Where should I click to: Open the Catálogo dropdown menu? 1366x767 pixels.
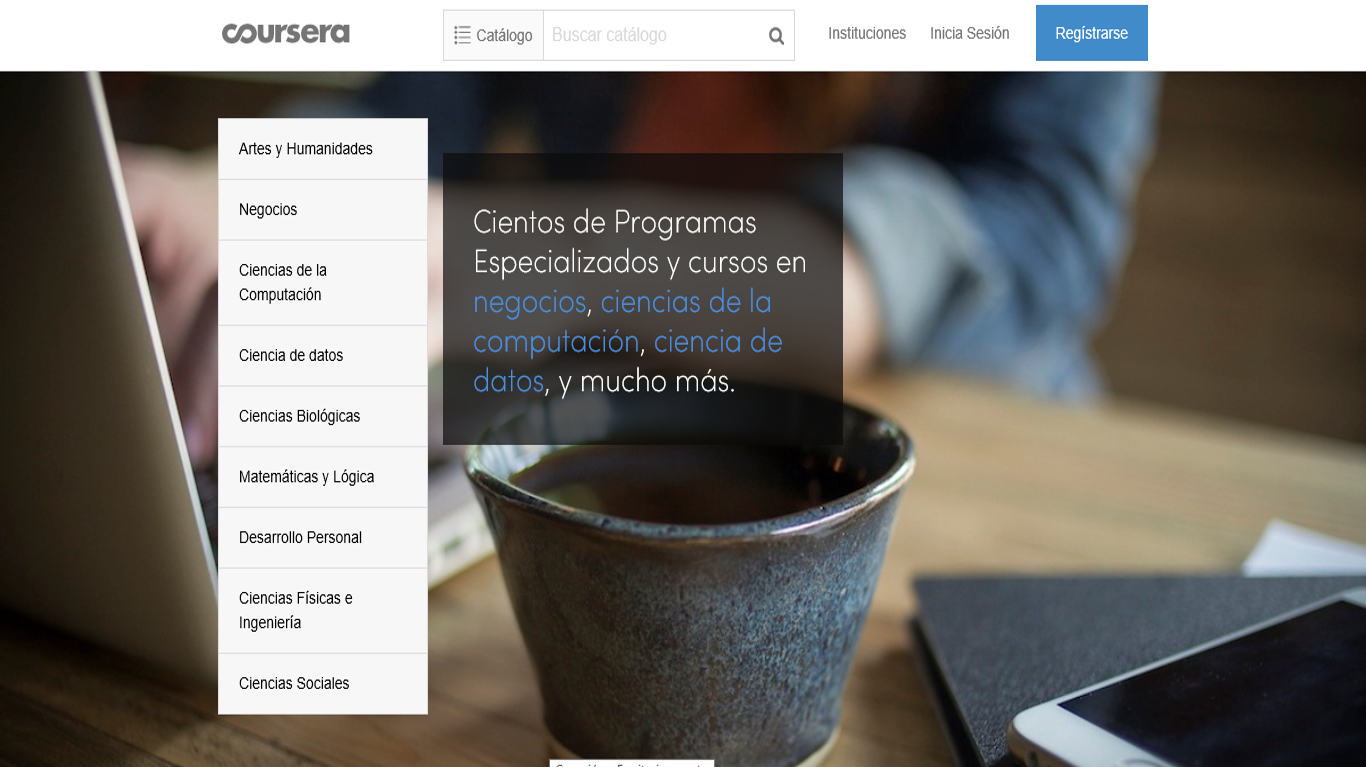point(493,36)
